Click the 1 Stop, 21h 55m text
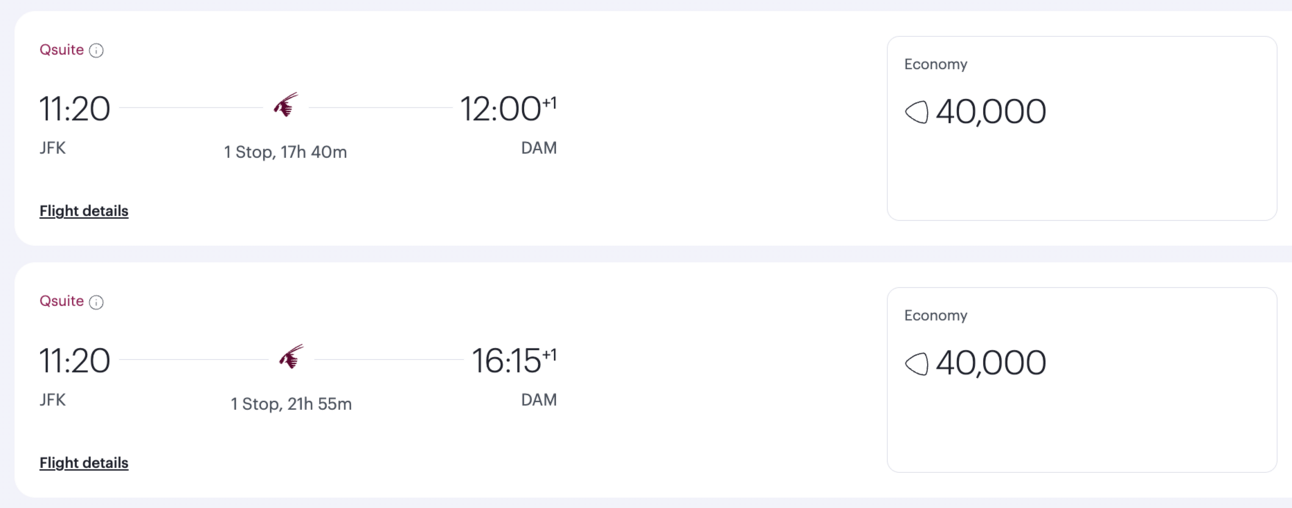This screenshot has width=1292, height=508. coord(291,405)
